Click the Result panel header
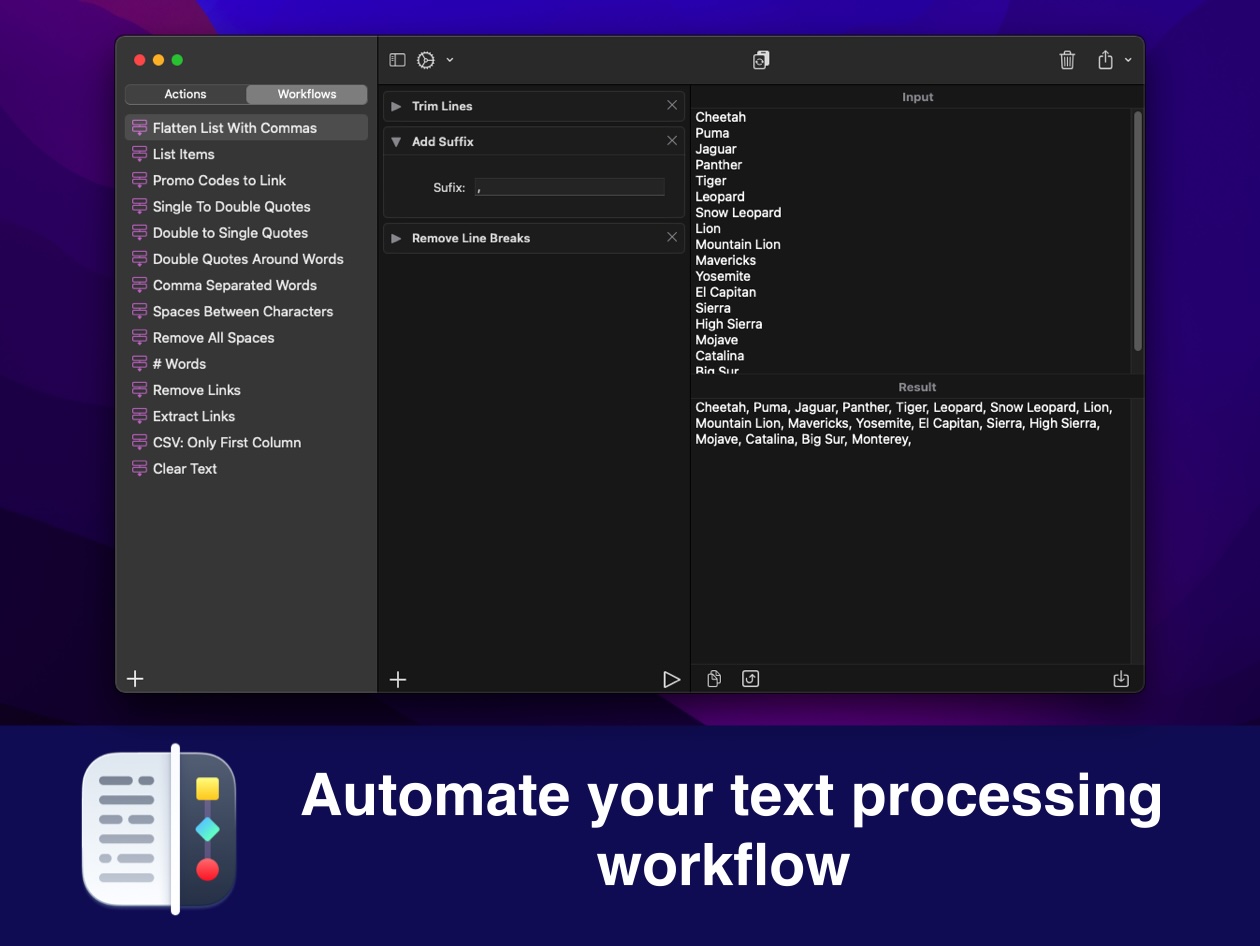 pyautogui.click(x=917, y=387)
